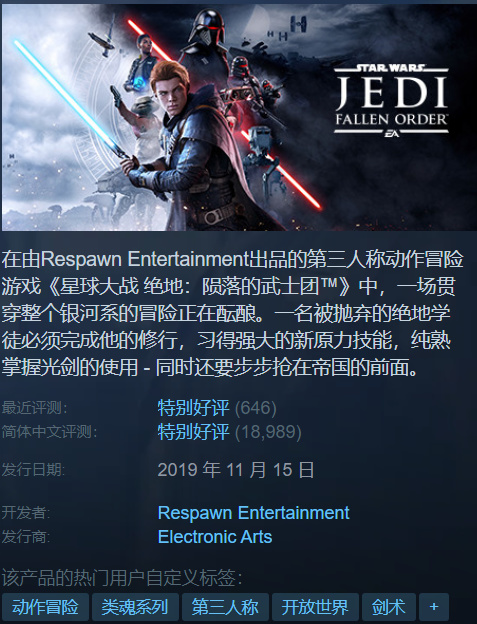Open the 剑术 tag
Screen dimensions: 477x624
point(389,607)
